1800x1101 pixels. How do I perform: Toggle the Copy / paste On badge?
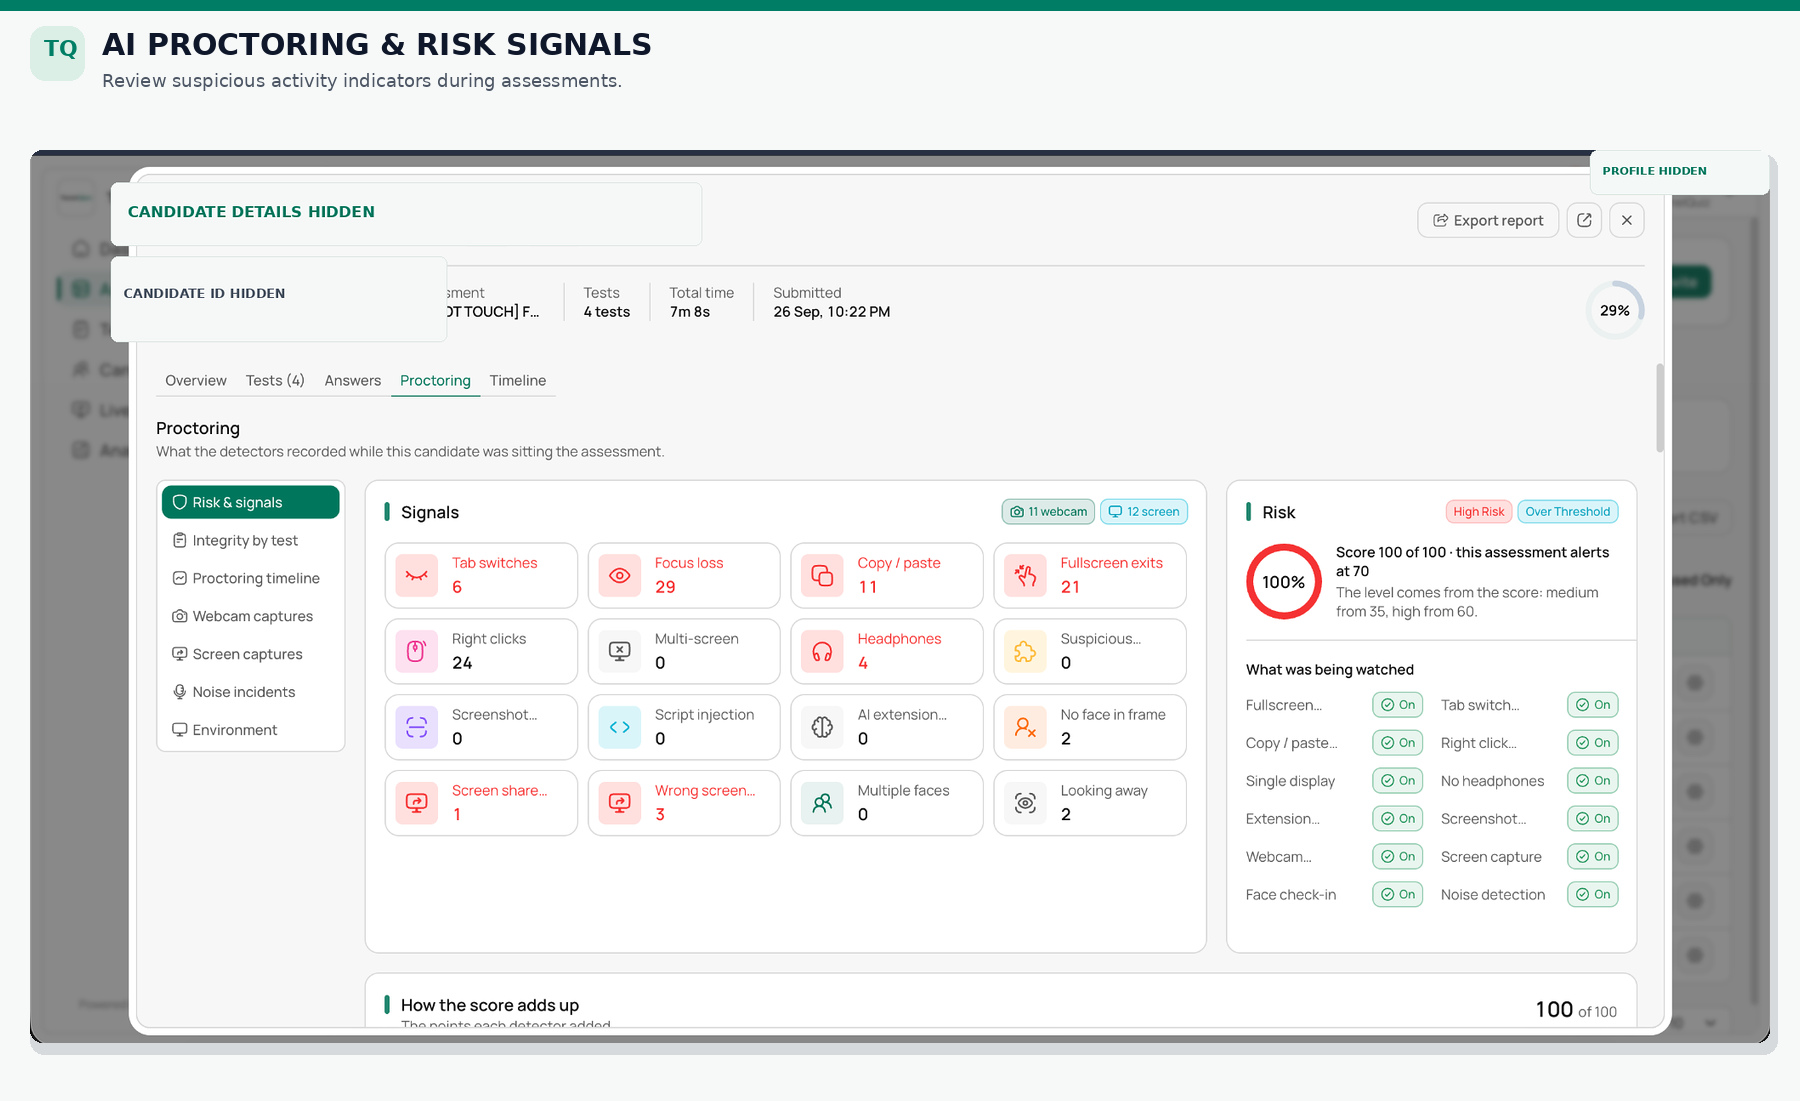click(1398, 743)
